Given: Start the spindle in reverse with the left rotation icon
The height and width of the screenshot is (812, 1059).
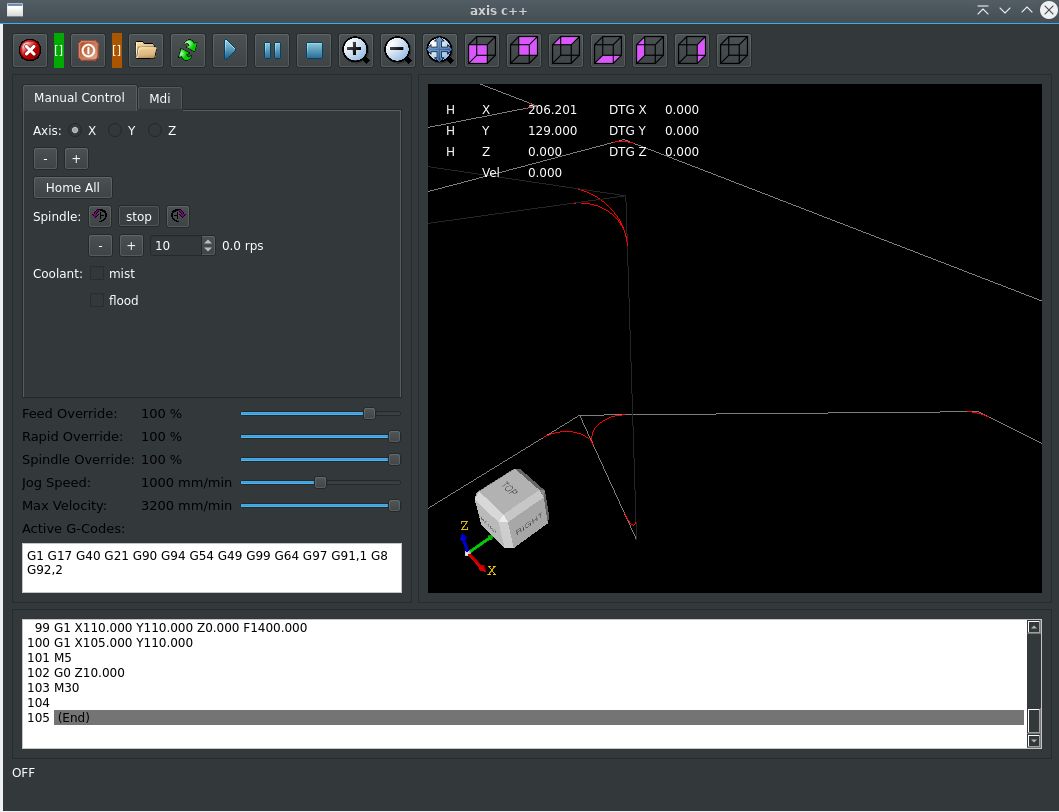Looking at the screenshot, I should [100, 216].
